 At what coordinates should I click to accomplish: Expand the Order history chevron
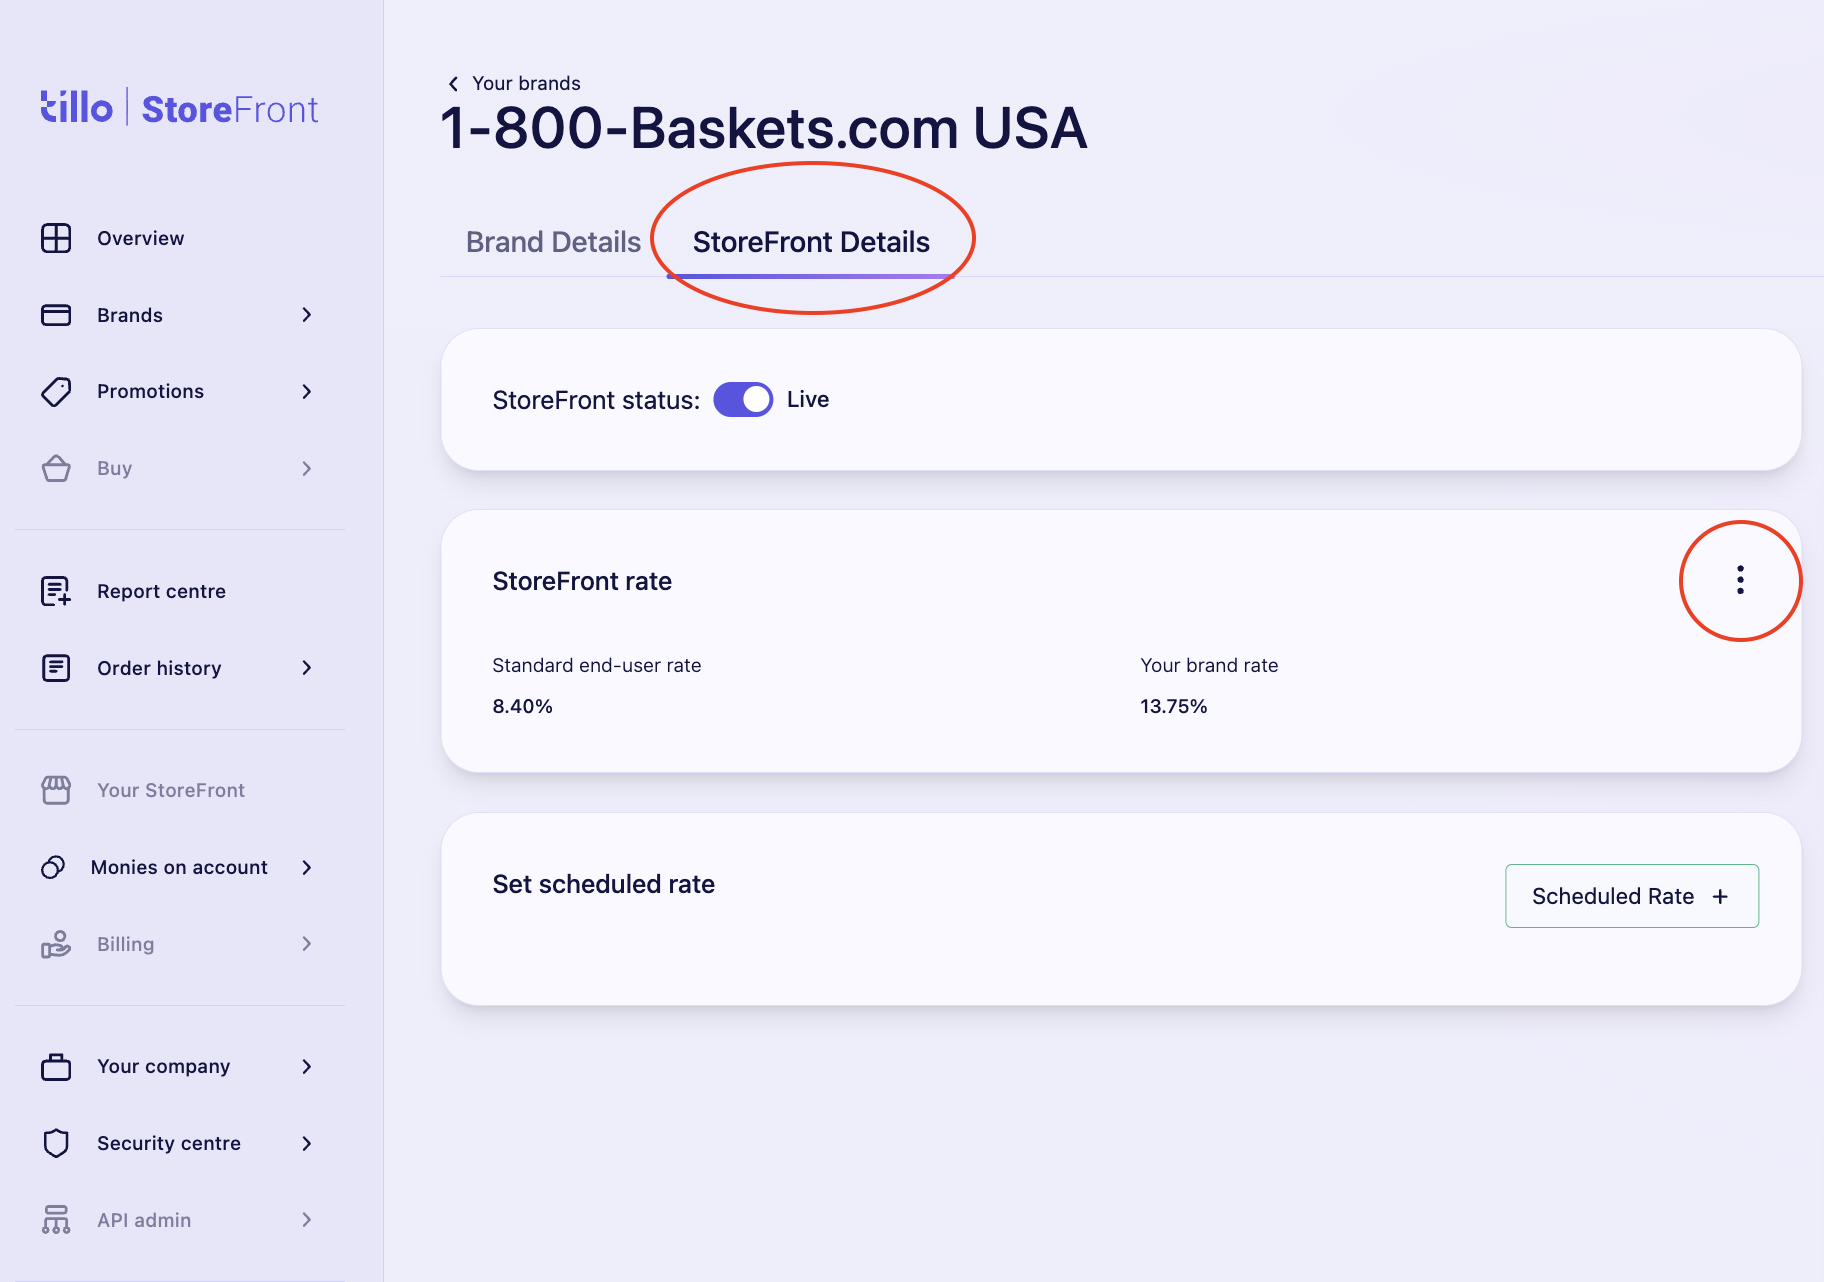(x=307, y=668)
